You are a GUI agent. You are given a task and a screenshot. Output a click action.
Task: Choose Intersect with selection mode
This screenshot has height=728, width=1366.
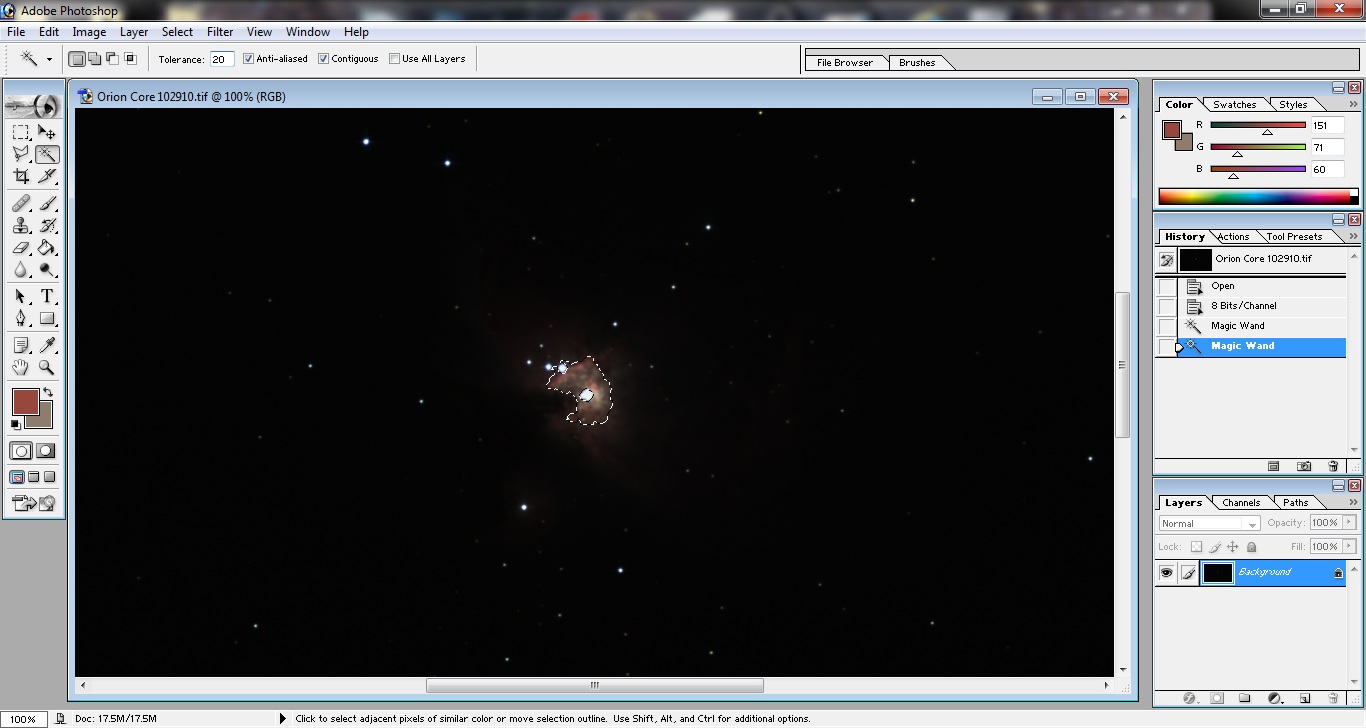130,59
